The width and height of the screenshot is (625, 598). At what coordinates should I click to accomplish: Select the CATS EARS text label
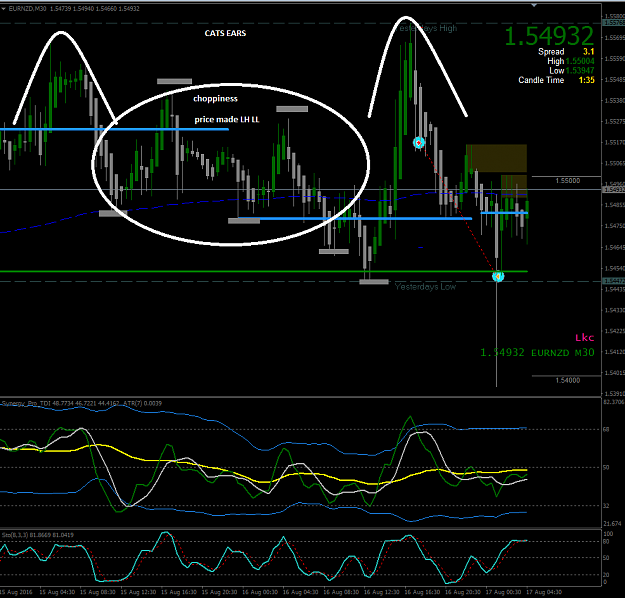225,33
